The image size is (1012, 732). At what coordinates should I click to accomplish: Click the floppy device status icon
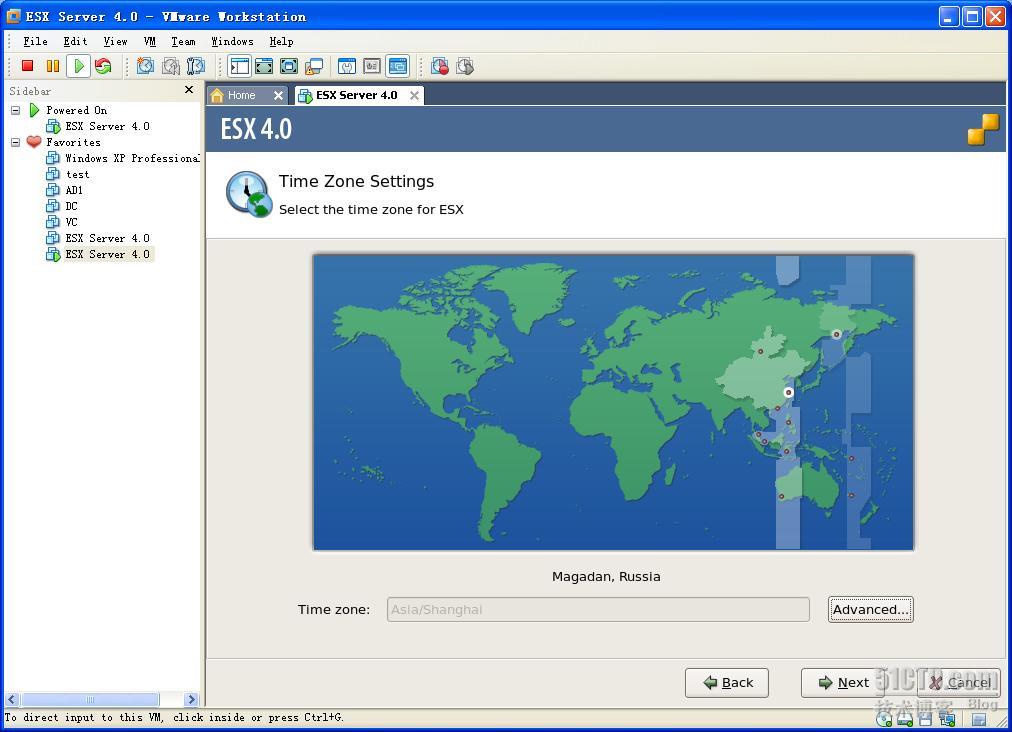(x=926, y=718)
